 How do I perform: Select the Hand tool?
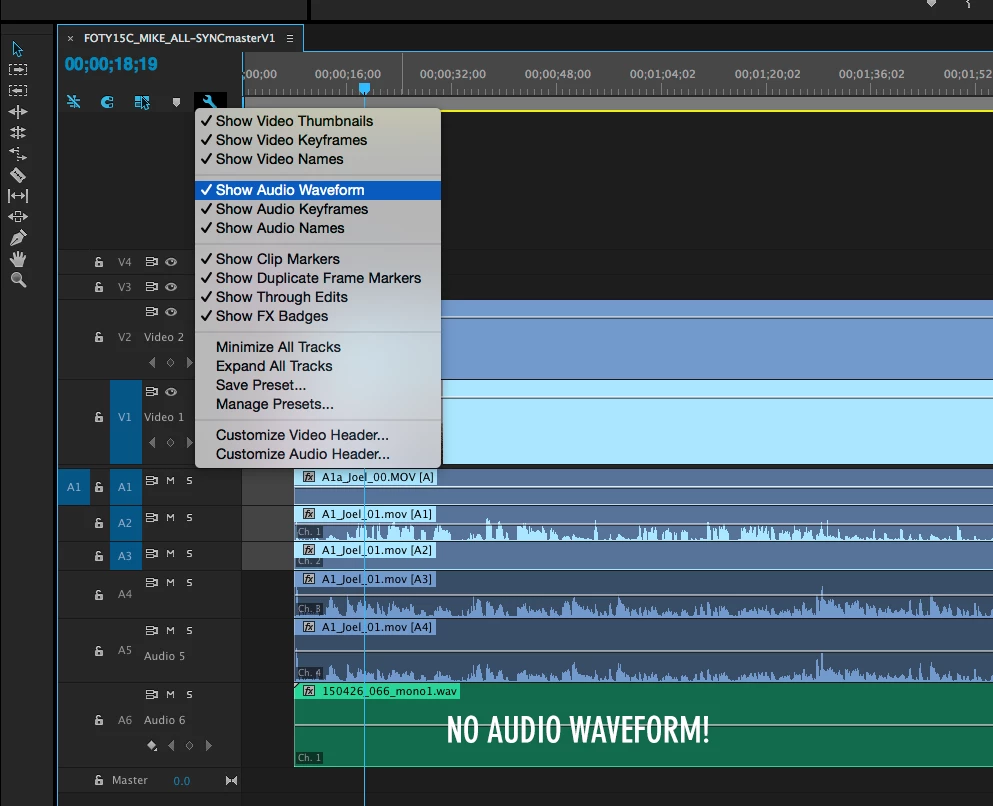[x=18, y=259]
